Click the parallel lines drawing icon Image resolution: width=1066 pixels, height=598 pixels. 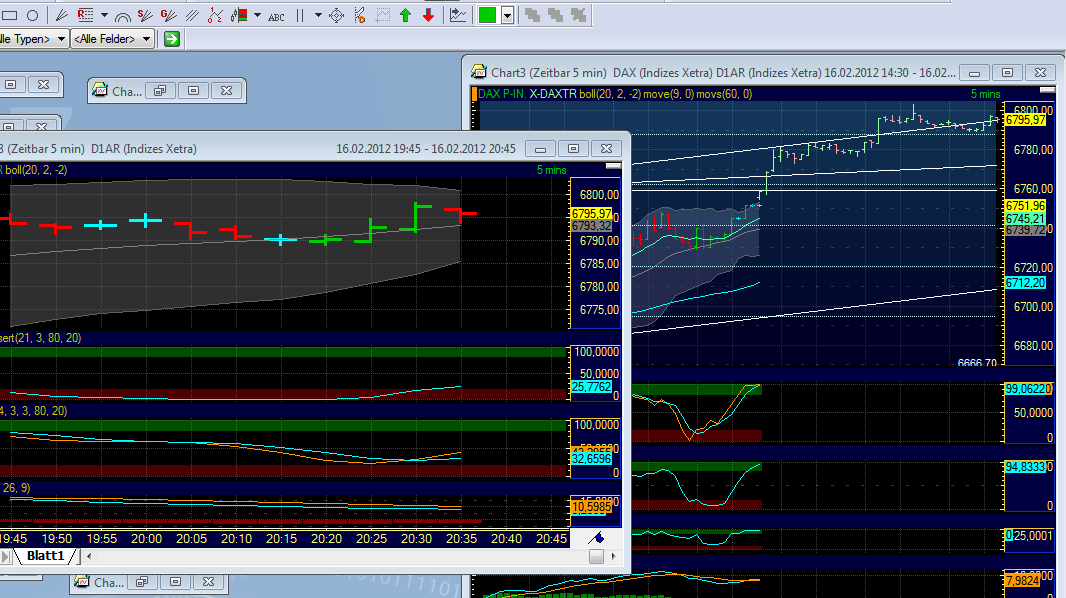point(191,15)
